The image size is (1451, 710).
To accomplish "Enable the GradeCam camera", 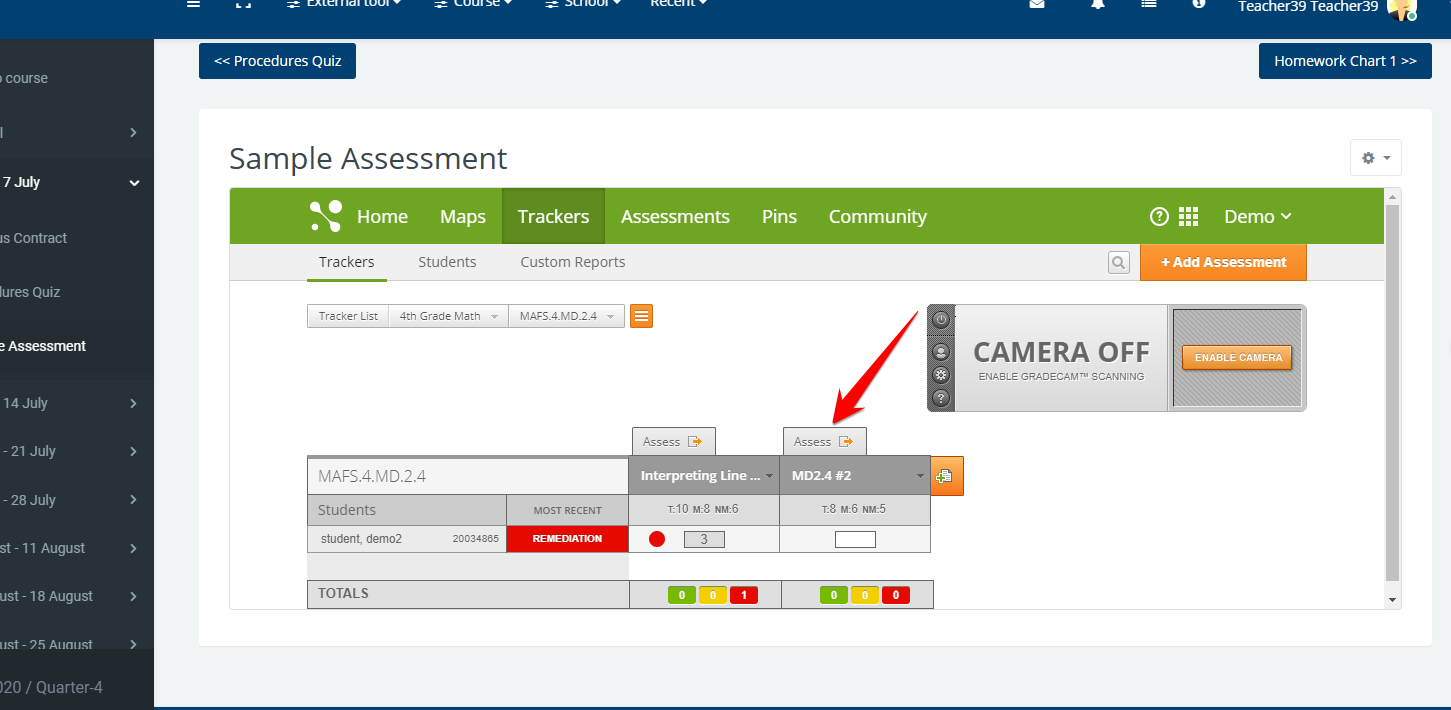I will click(x=1237, y=358).
